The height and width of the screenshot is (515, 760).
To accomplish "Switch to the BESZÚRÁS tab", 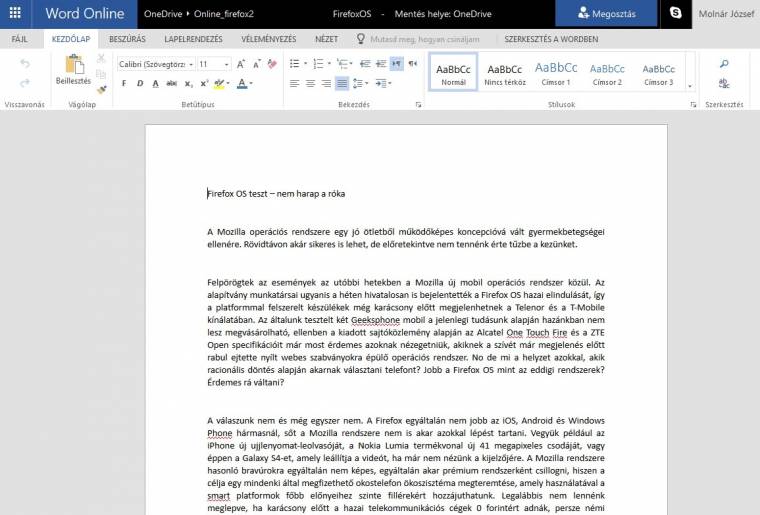I will coord(127,39).
